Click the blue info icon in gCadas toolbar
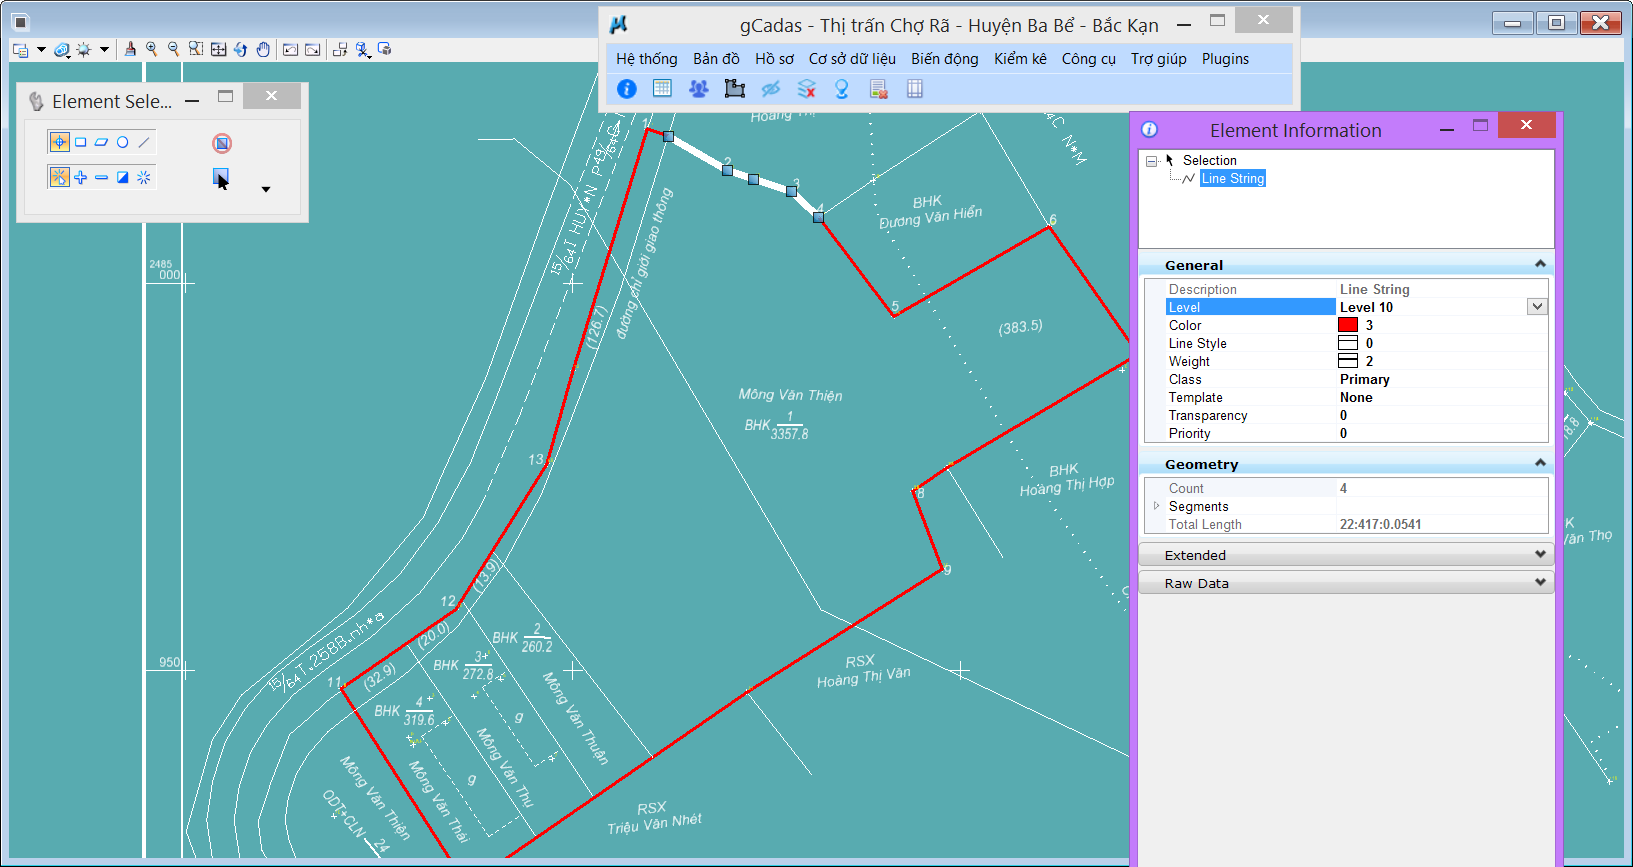The width and height of the screenshot is (1633, 867). (x=627, y=89)
